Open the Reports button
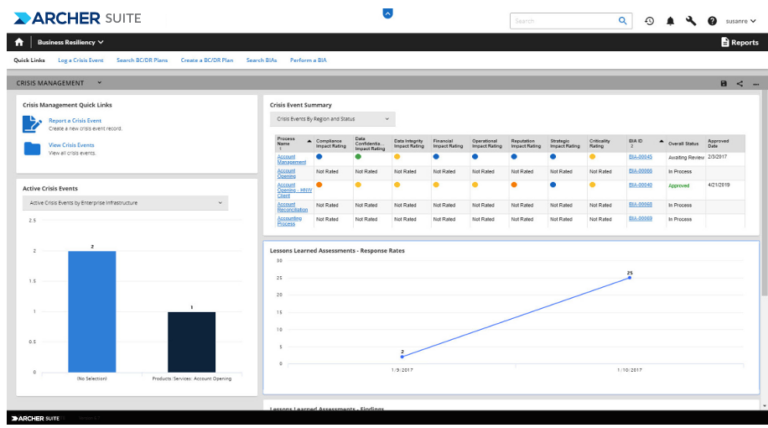This screenshot has height=428, width=768. (x=739, y=42)
